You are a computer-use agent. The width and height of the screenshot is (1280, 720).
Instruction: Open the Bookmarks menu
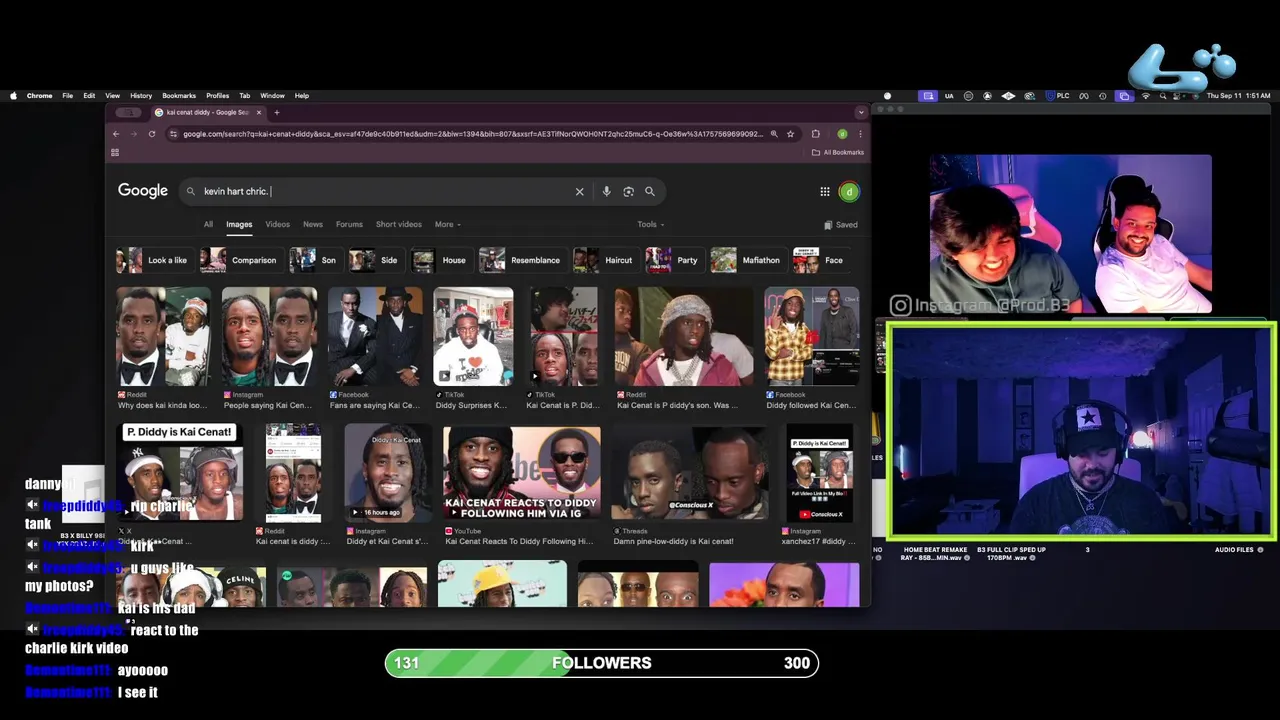point(179,96)
